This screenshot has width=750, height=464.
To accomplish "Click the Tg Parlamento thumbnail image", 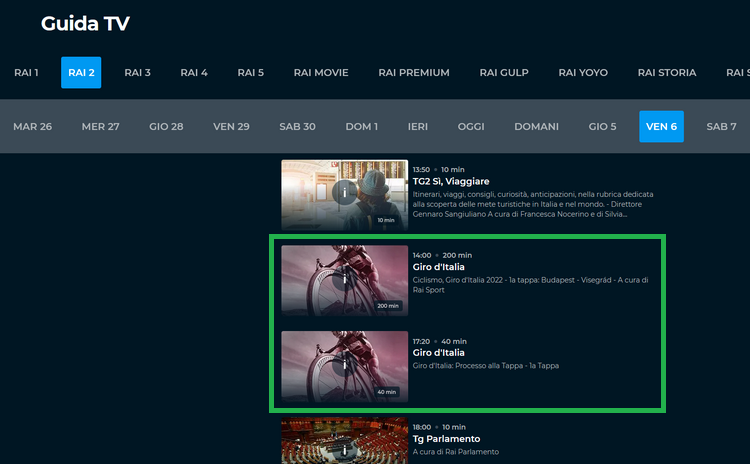I will click(344, 441).
